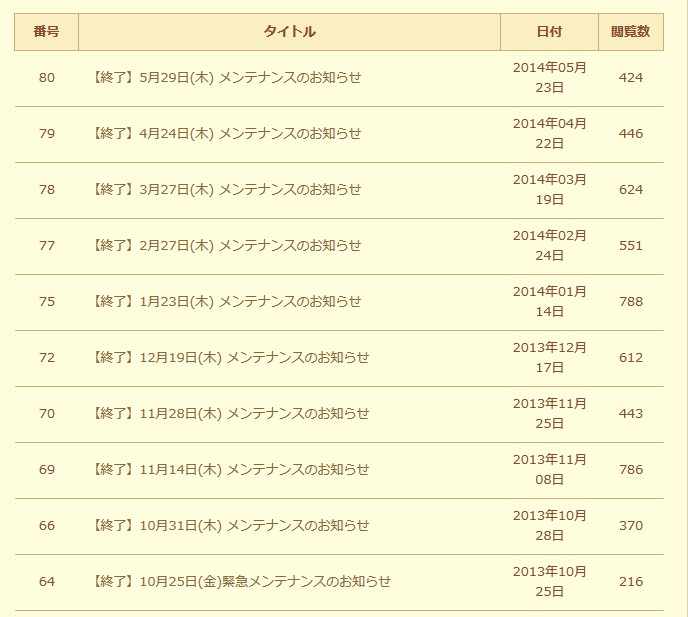The height and width of the screenshot is (617, 688).
Task: Click the タイトル column header
Action: [289, 32]
